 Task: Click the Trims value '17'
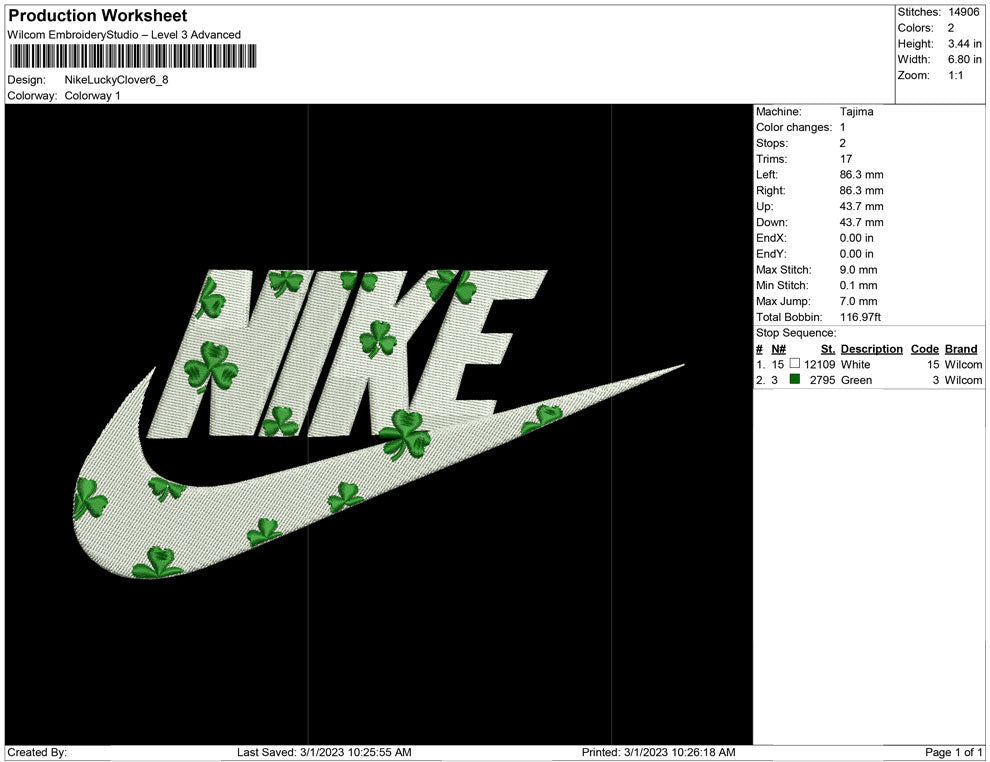coord(846,159)
